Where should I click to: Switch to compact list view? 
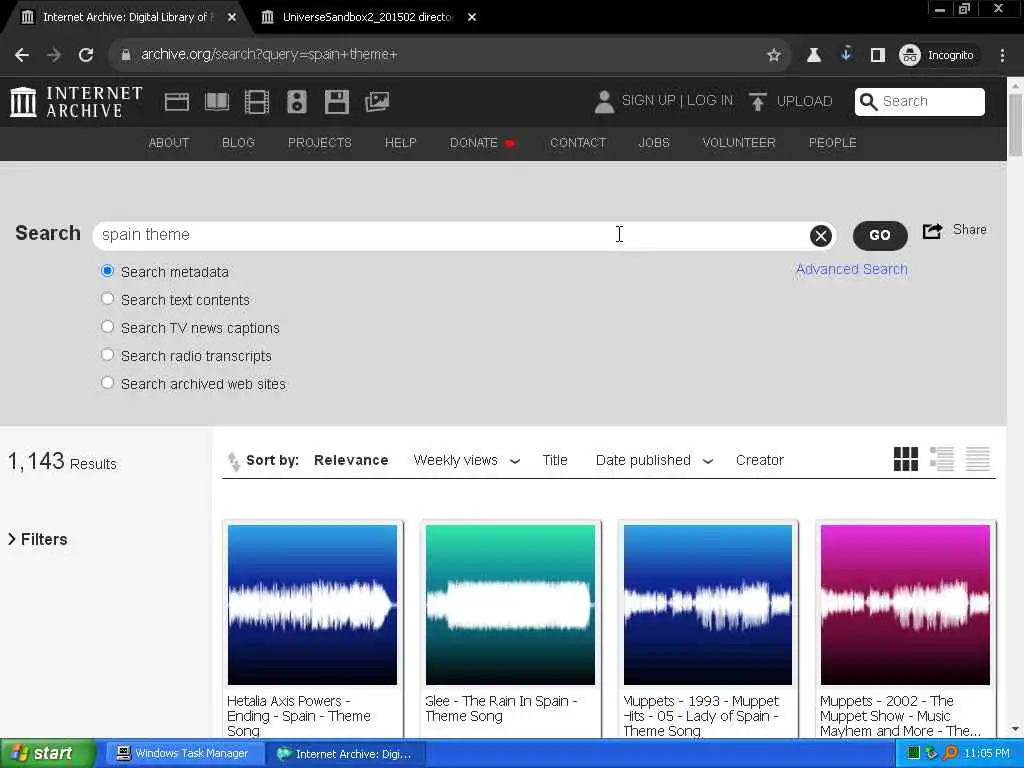click(978, 459)
